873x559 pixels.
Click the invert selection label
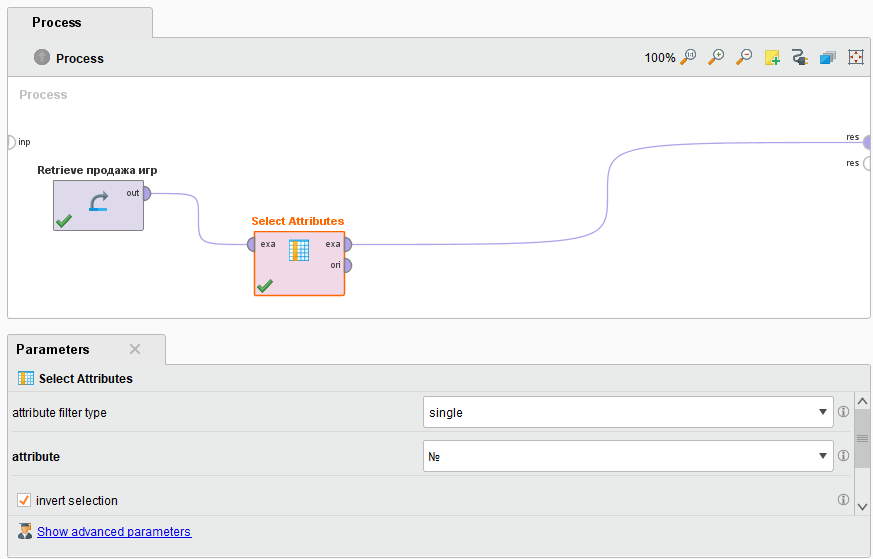(x=77, y=501)
